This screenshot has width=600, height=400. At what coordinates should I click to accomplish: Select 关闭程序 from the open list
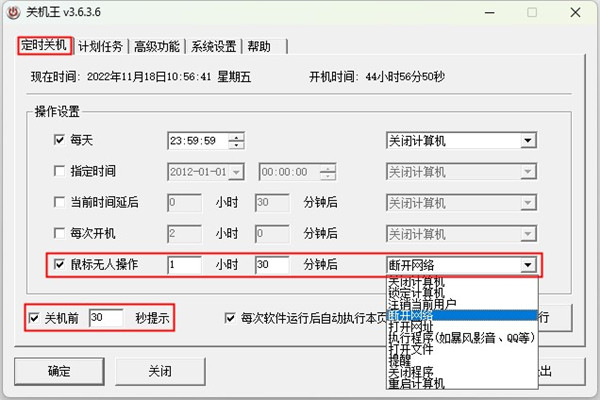pyautogui.click(x=462, y=372)
